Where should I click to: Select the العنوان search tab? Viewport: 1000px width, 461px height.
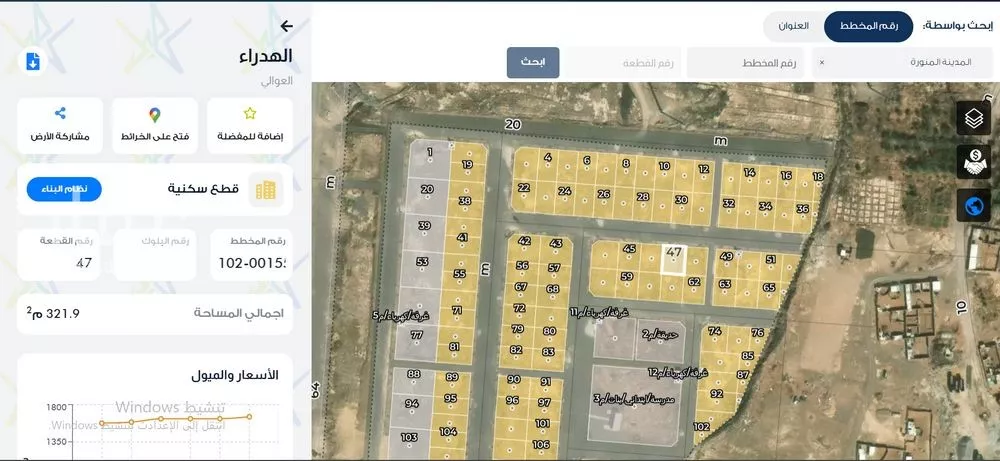(x=793, y=27)
